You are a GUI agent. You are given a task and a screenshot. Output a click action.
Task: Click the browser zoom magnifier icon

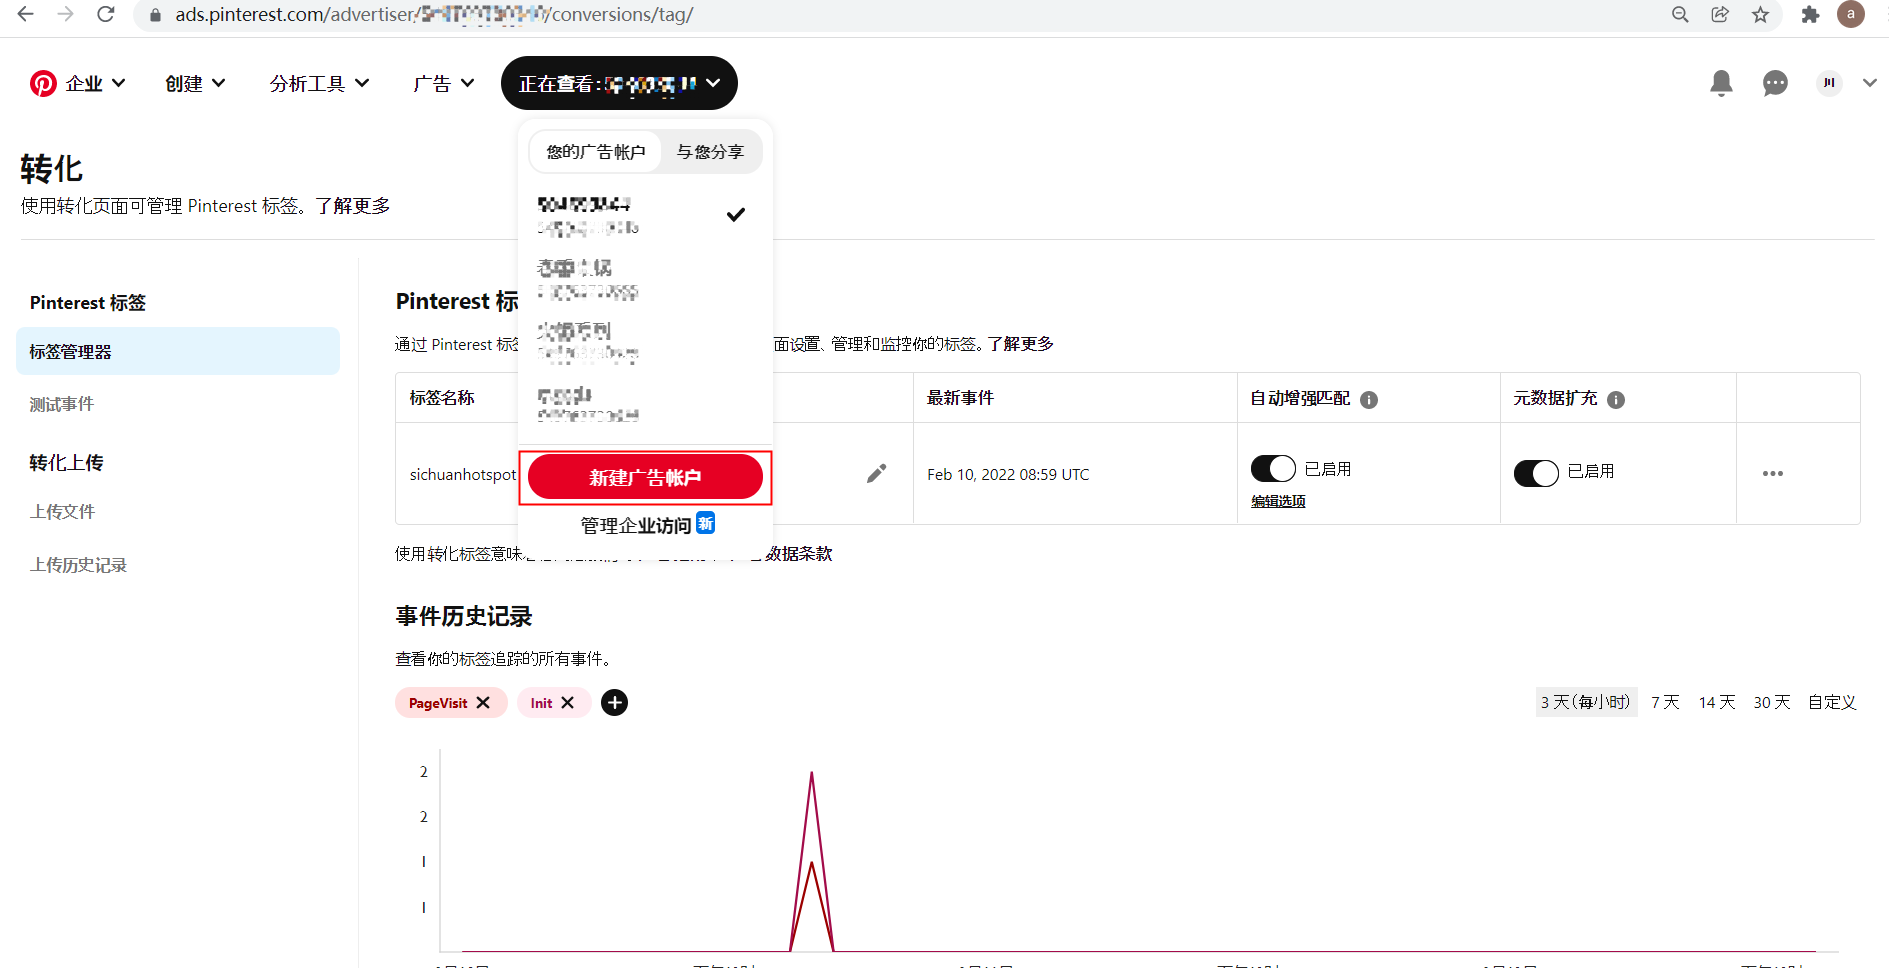(x=1680, y=14)
